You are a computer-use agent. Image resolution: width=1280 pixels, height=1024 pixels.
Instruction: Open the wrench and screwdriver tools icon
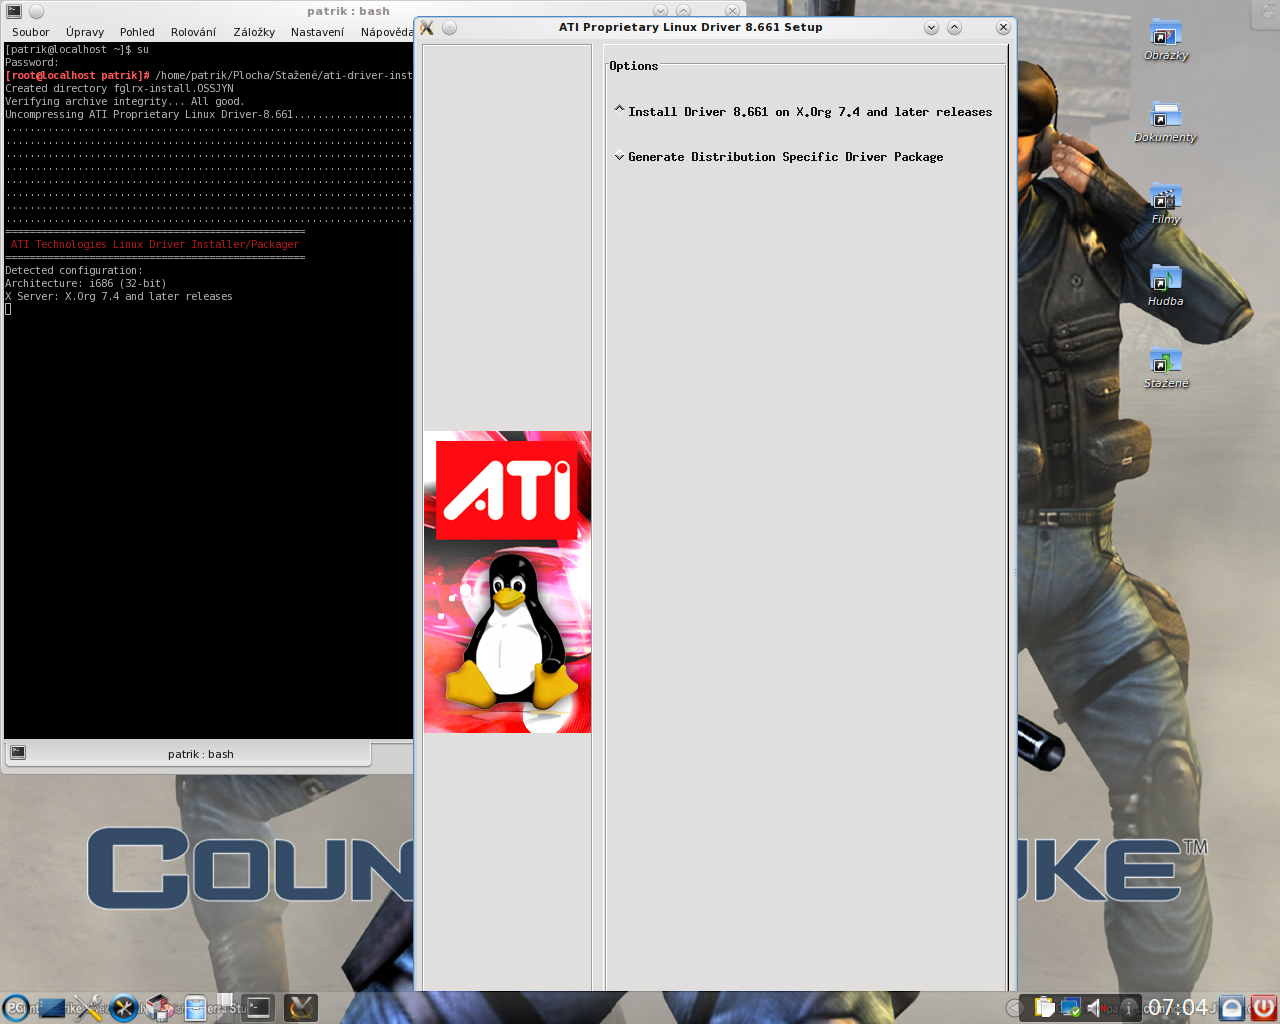pos(88,1008)
